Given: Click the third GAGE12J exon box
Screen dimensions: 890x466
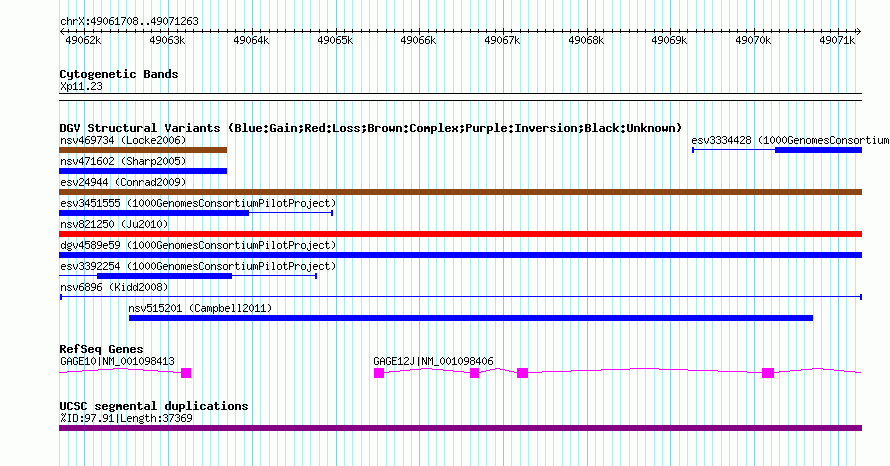Looking at the screenshot, I should click(523, 373).
